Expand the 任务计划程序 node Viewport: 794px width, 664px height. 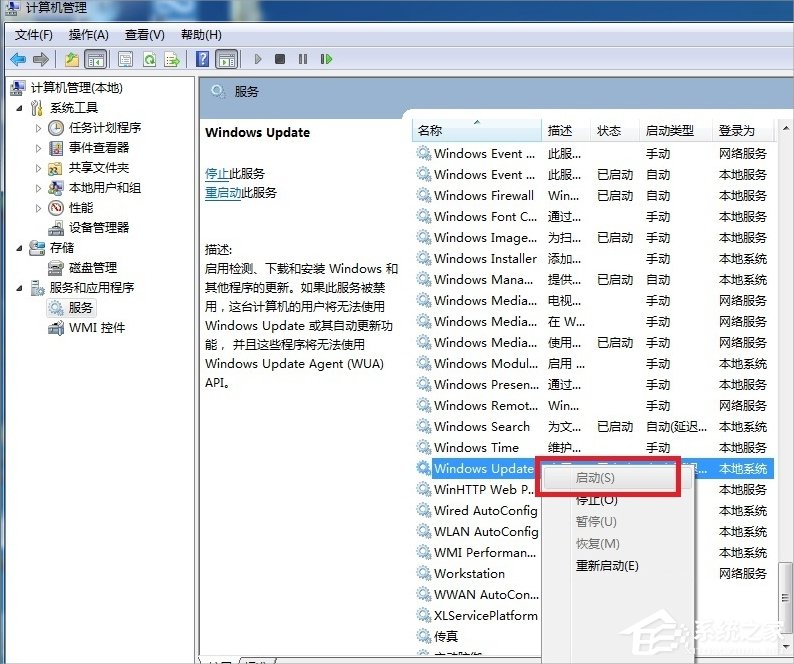pyautogui.click(x=38, y=128)
